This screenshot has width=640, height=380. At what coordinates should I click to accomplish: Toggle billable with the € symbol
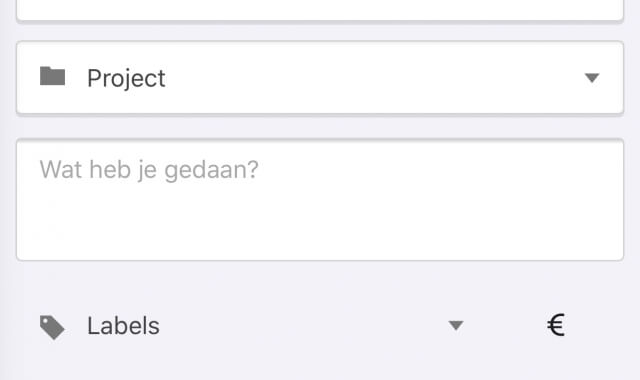click(x=556, y=325)
